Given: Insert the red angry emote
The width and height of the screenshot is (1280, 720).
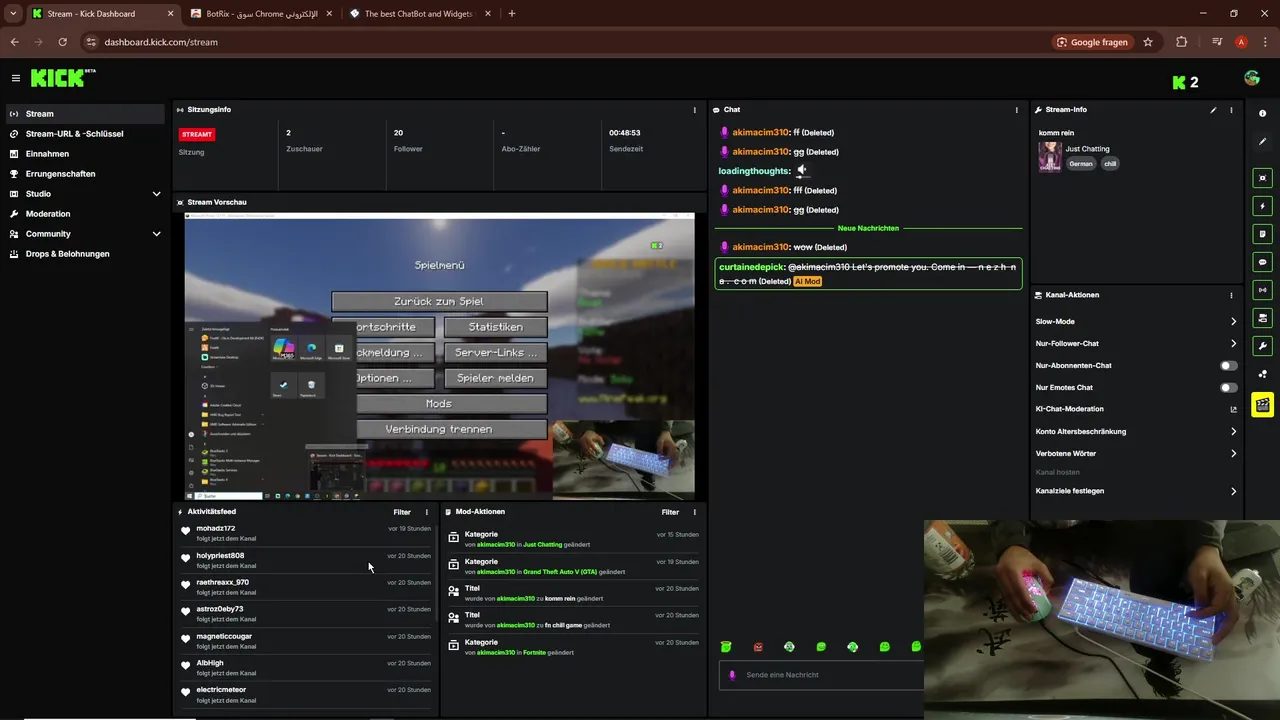Looking at the screenshot, I should 758,647.
